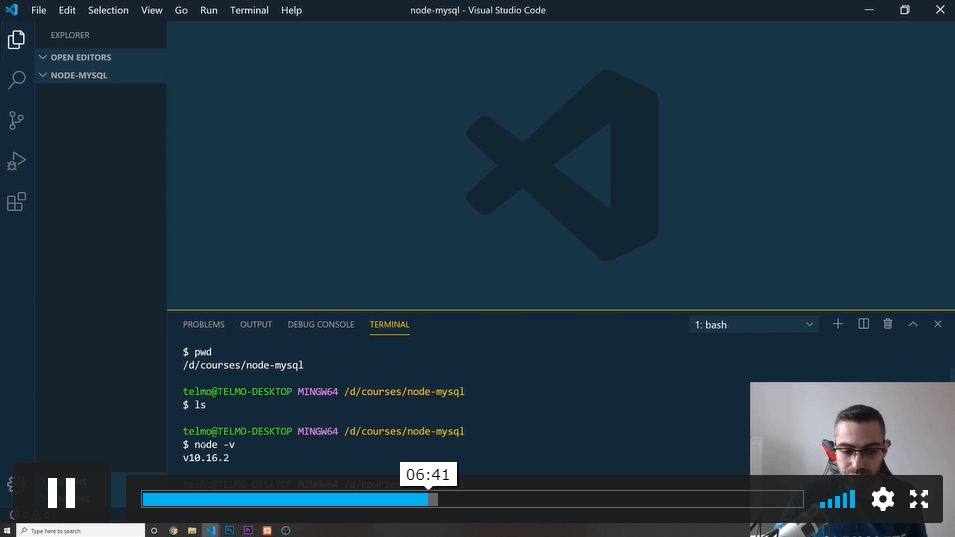Switch to VS Code taskbar icon
This screenshot has height=537, width=955.
pyautogui.click(x=211, y=530)
